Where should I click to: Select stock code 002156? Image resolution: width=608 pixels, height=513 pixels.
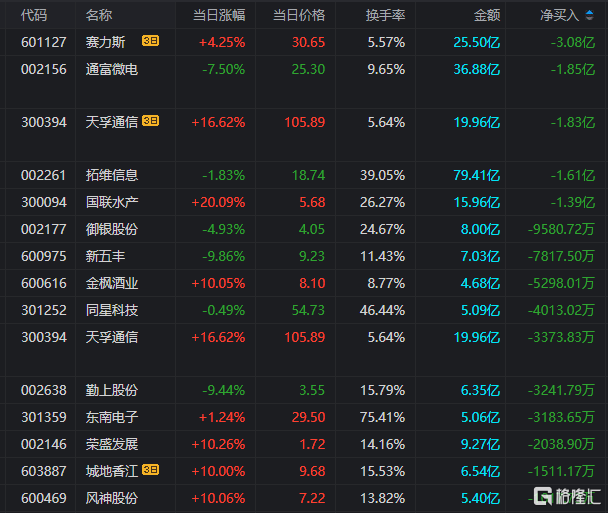point(44,69)
